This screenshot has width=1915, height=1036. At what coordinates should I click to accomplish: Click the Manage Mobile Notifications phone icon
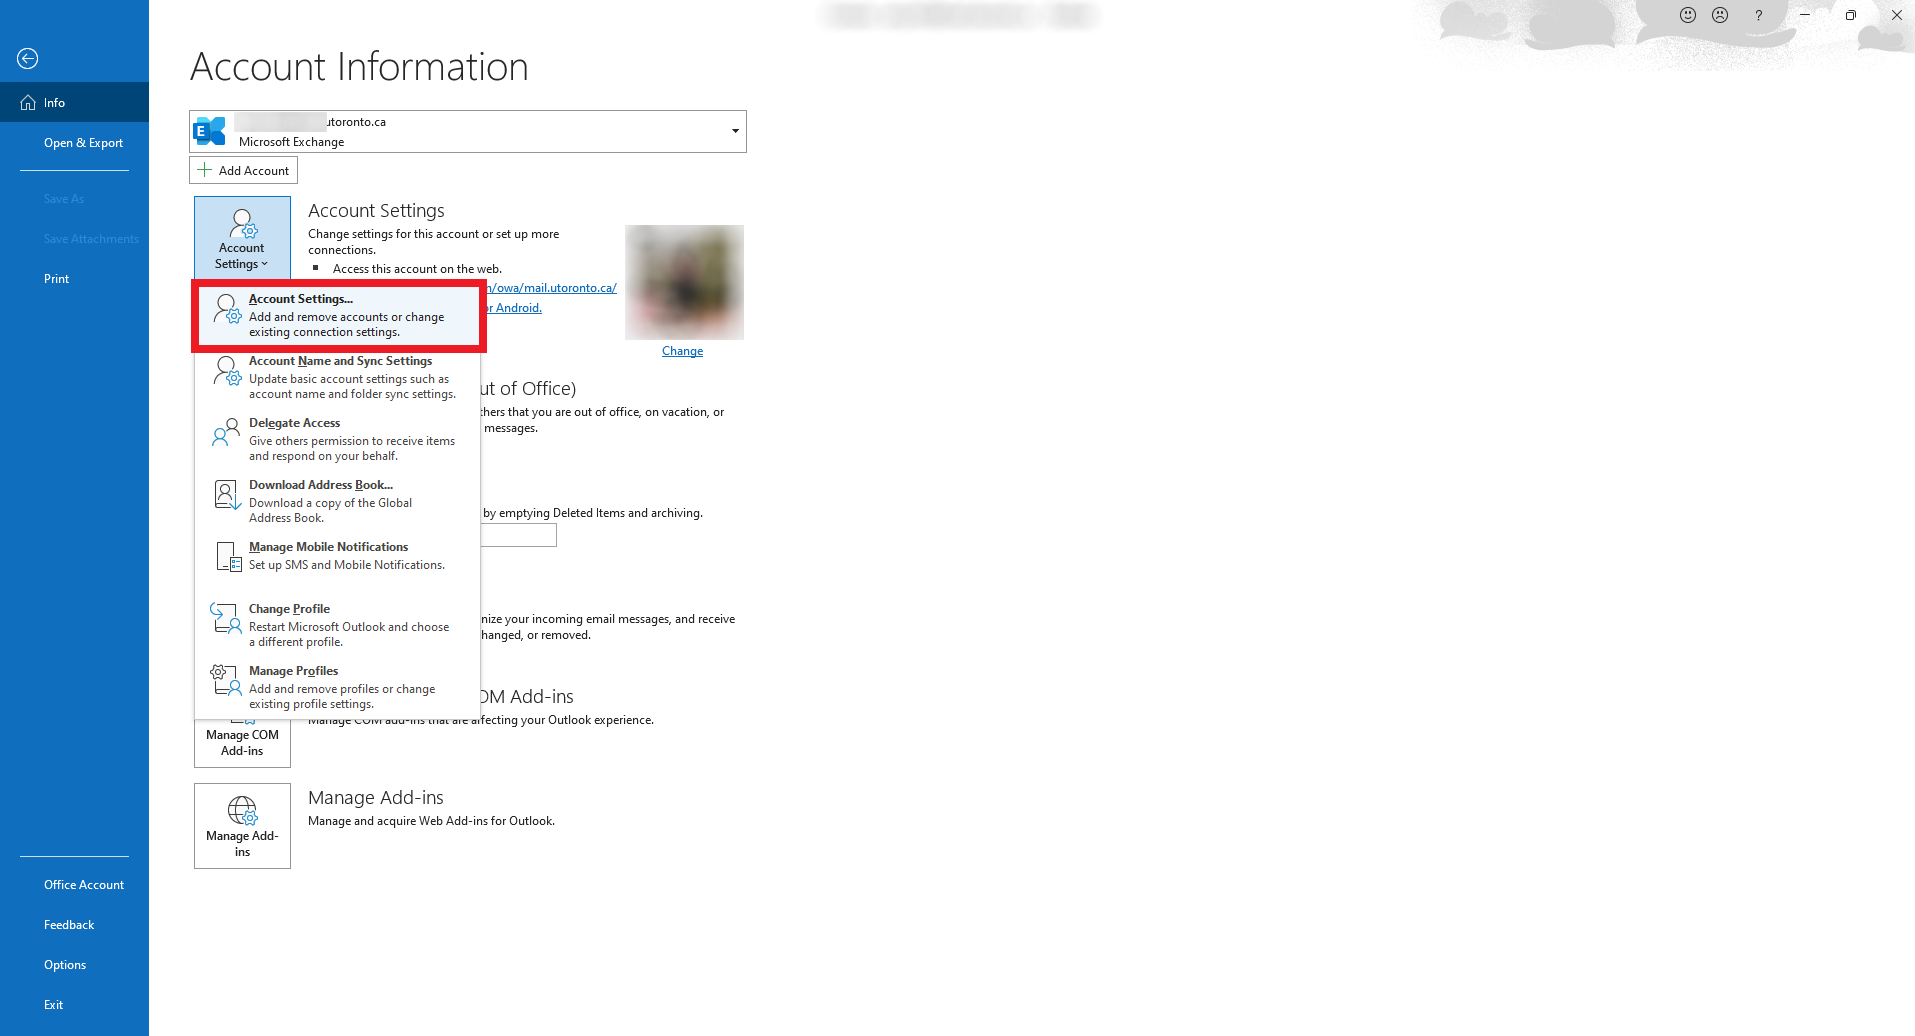pyautogui.click(x=229, y=556)
